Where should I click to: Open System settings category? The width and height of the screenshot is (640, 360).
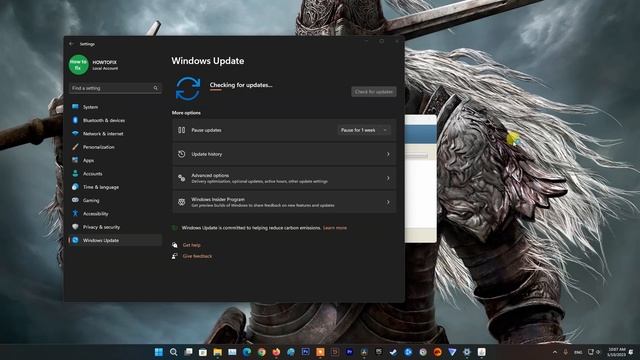[115, 107]
